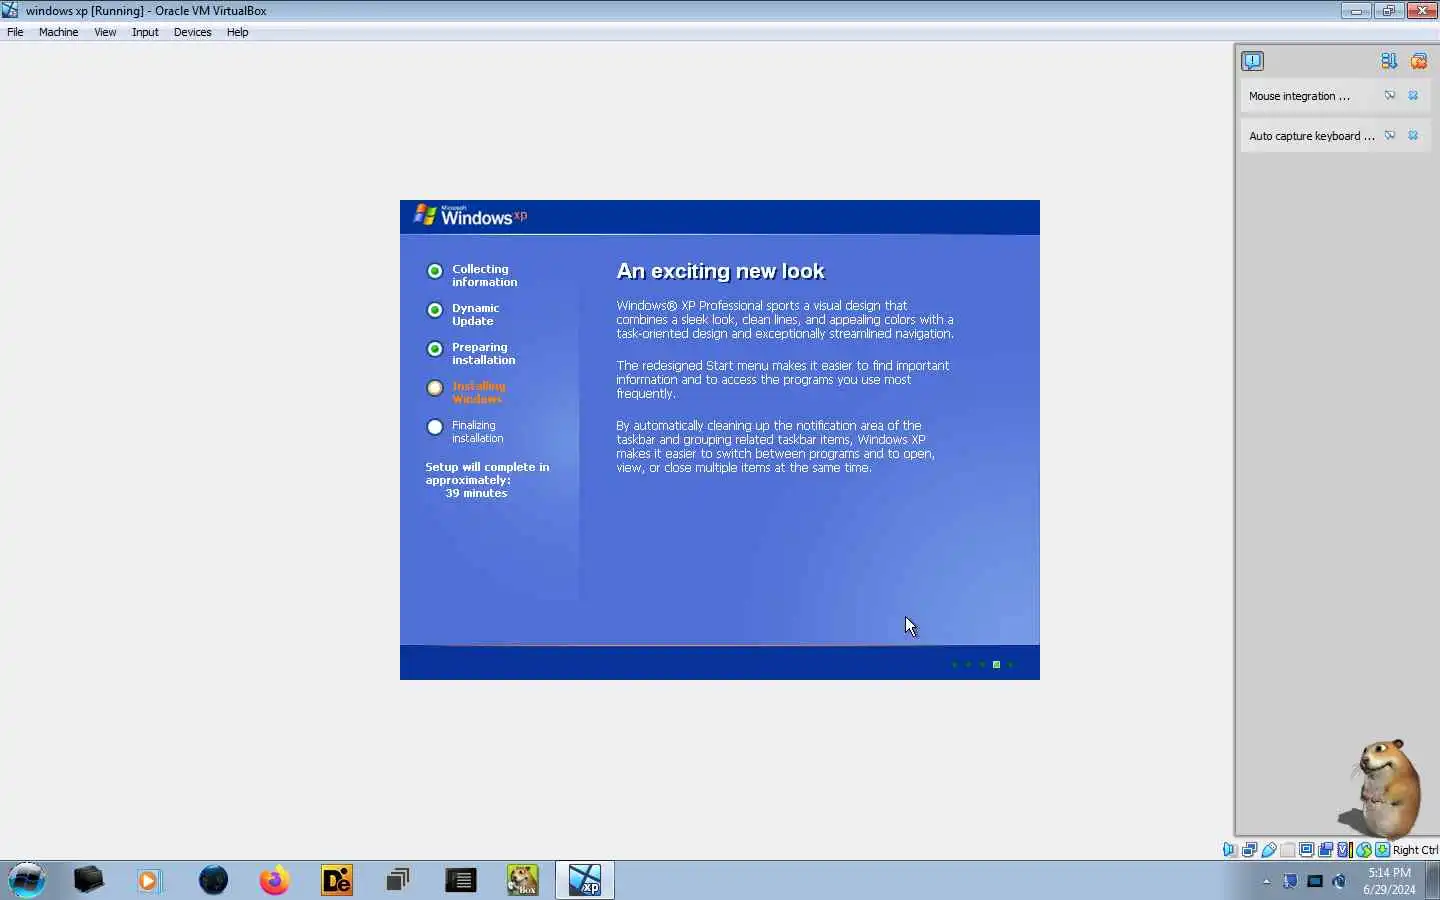Click the sort notifications icon
The height and width of the screenshot is (900, 1440).
(x=1389, y=61)
